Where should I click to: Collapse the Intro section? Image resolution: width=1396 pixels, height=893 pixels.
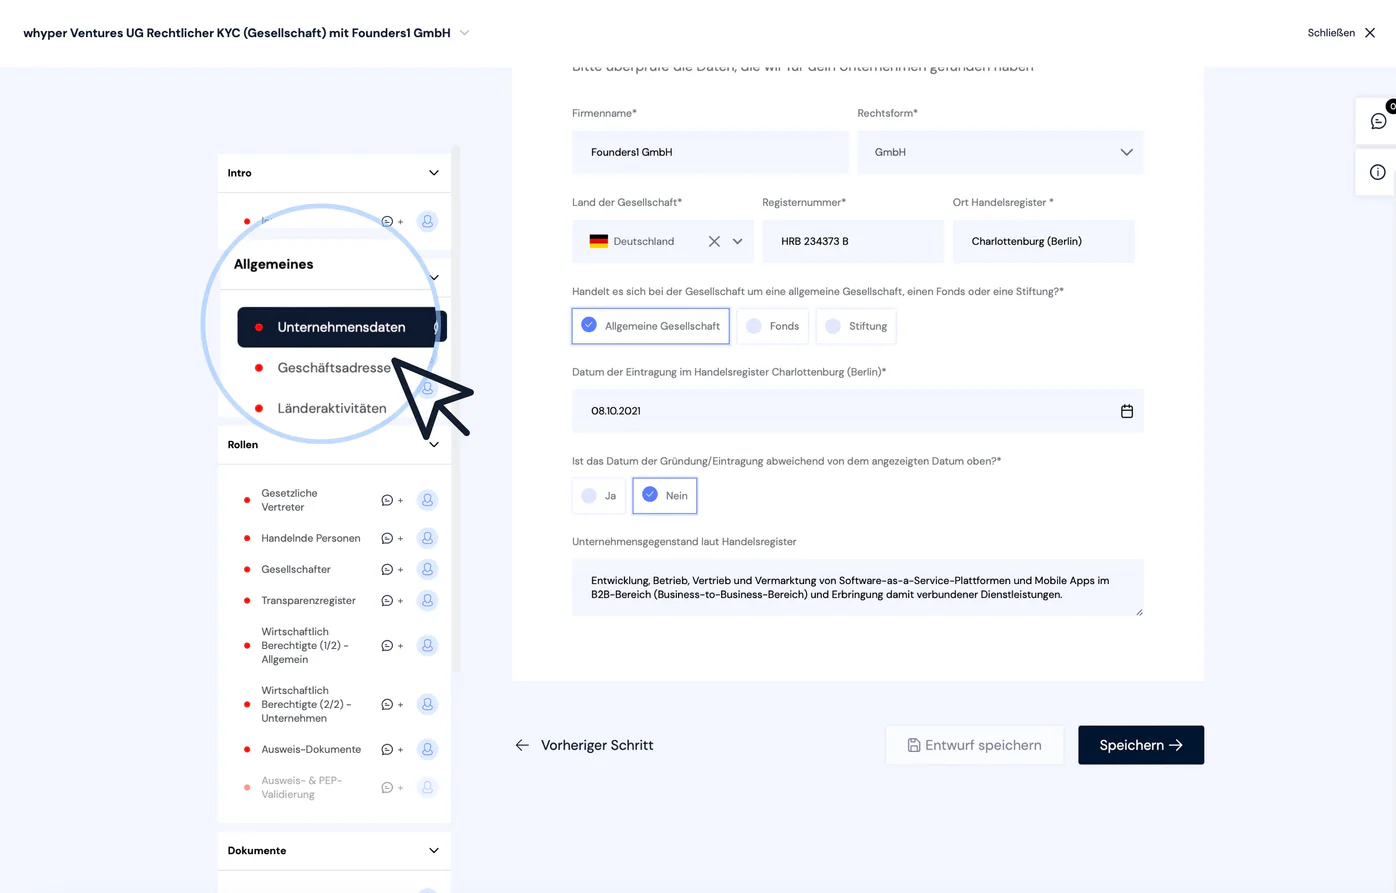(434, 173)
